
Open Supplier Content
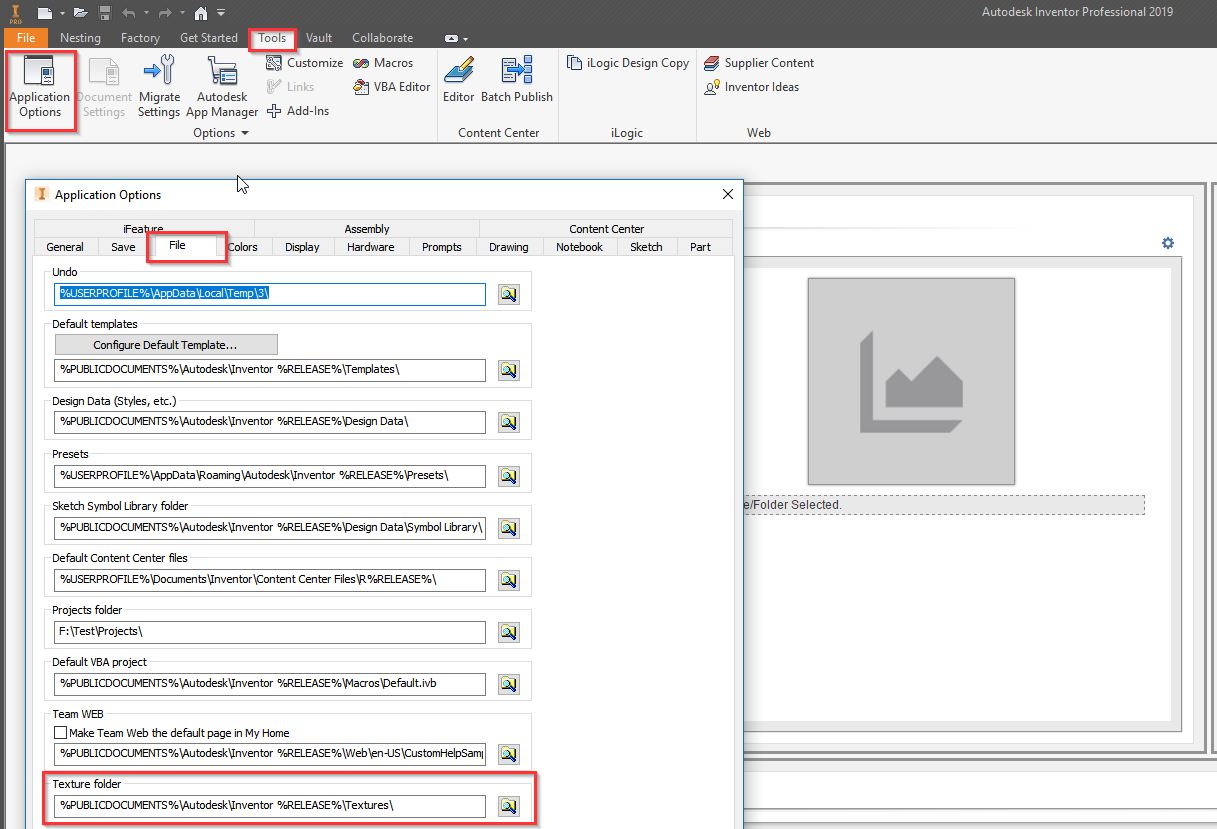tap(759, 63)
